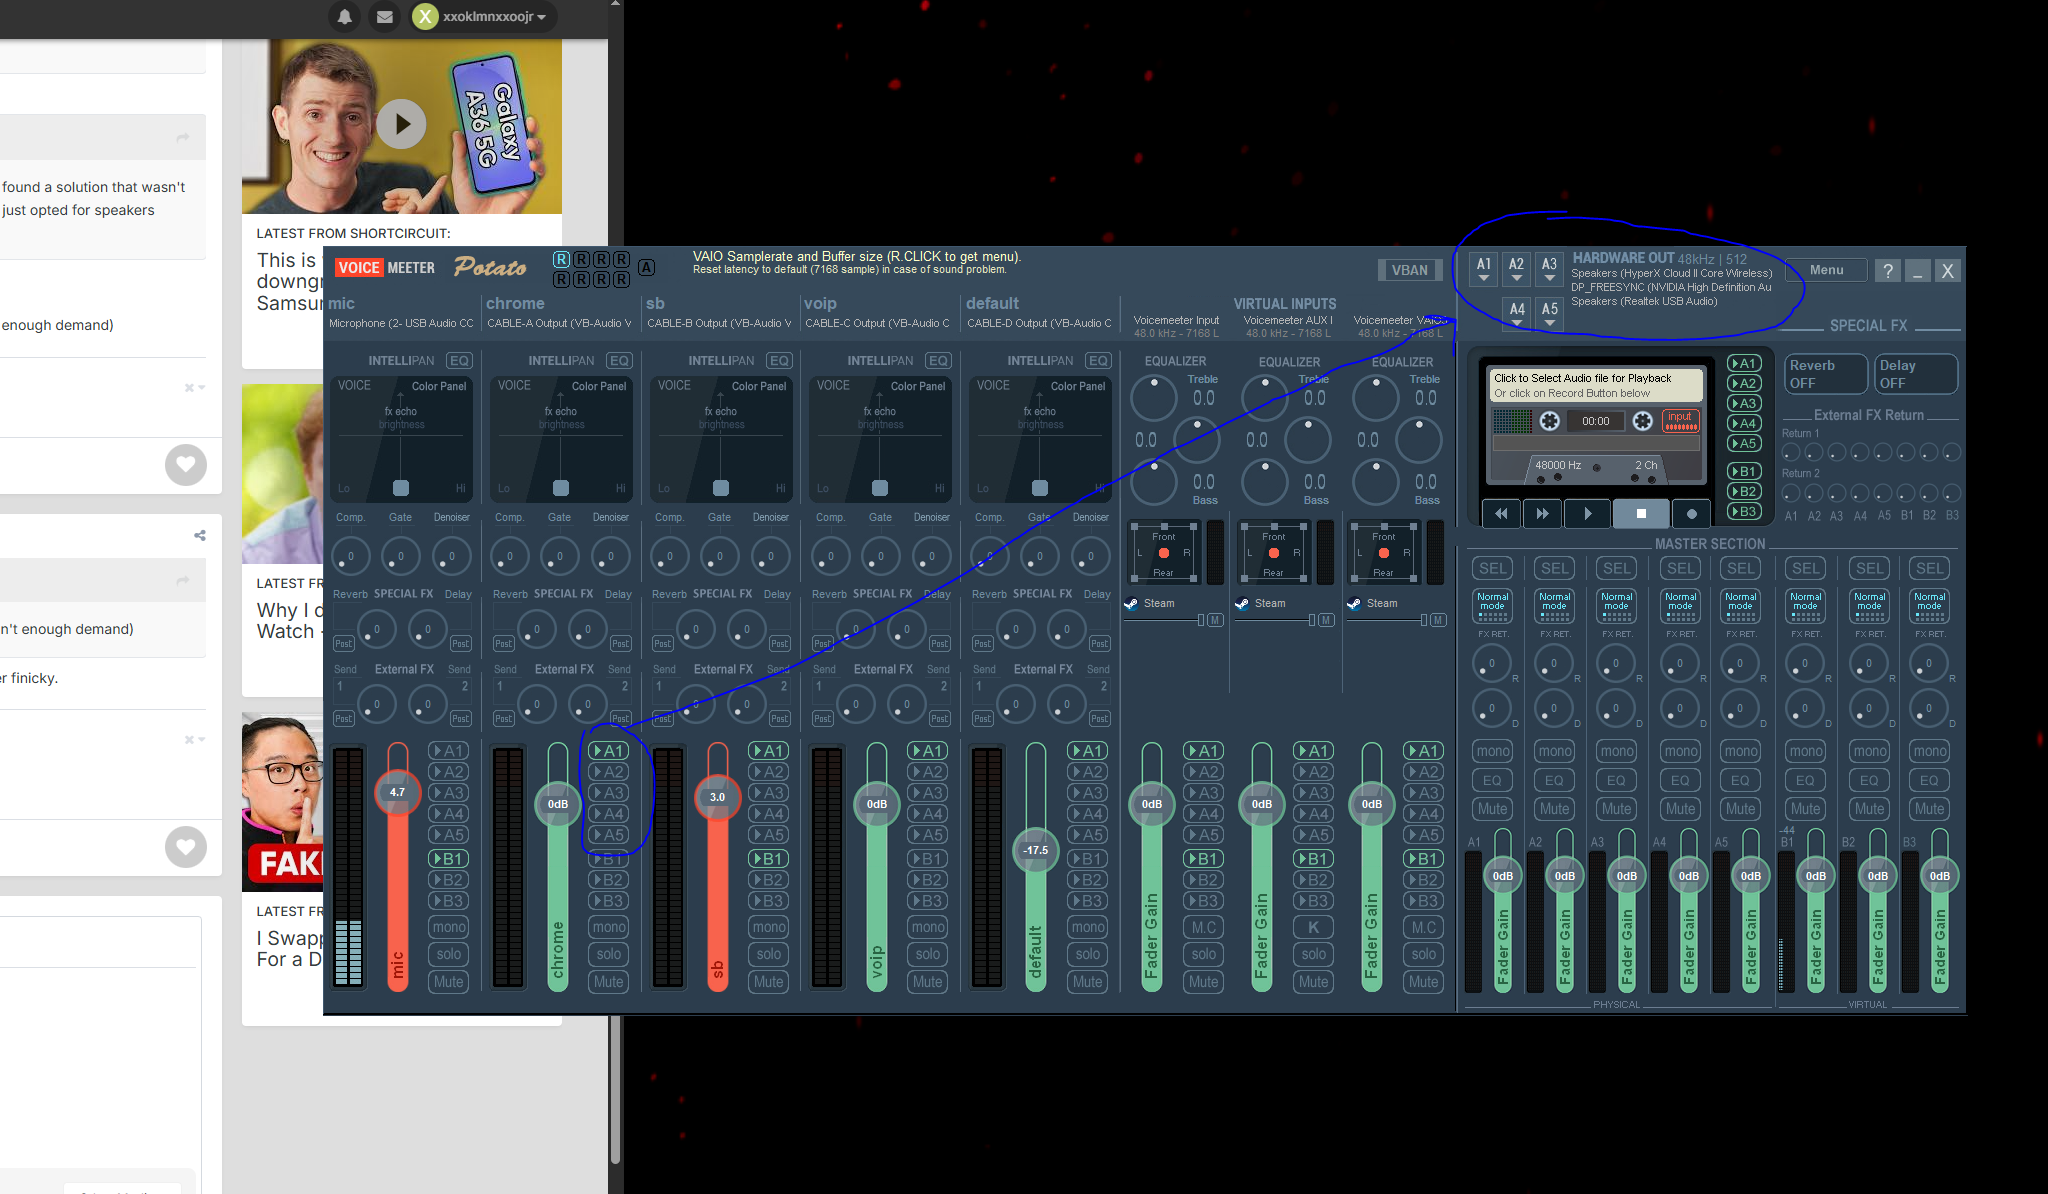Click the cassette rewind button

pos(1501,513)
